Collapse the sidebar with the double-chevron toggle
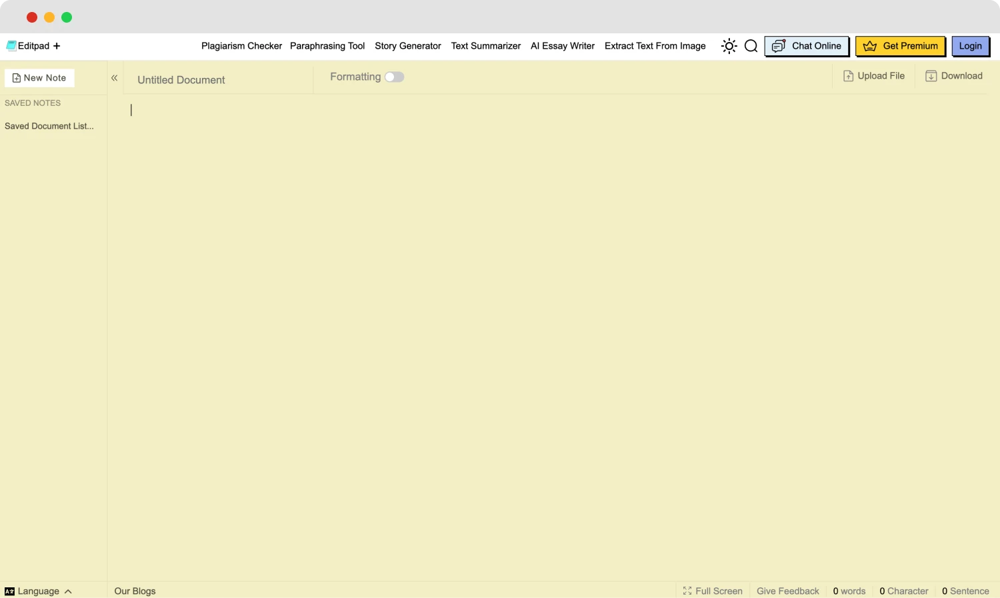Screen dimensions: 1000x598 (114, 76)
